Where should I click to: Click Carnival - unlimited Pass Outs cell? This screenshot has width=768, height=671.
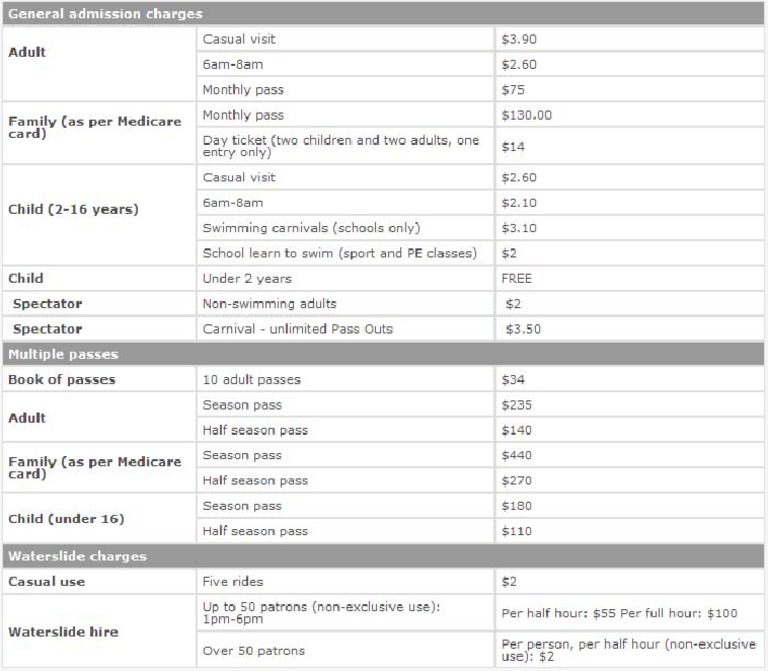(298, 329)
